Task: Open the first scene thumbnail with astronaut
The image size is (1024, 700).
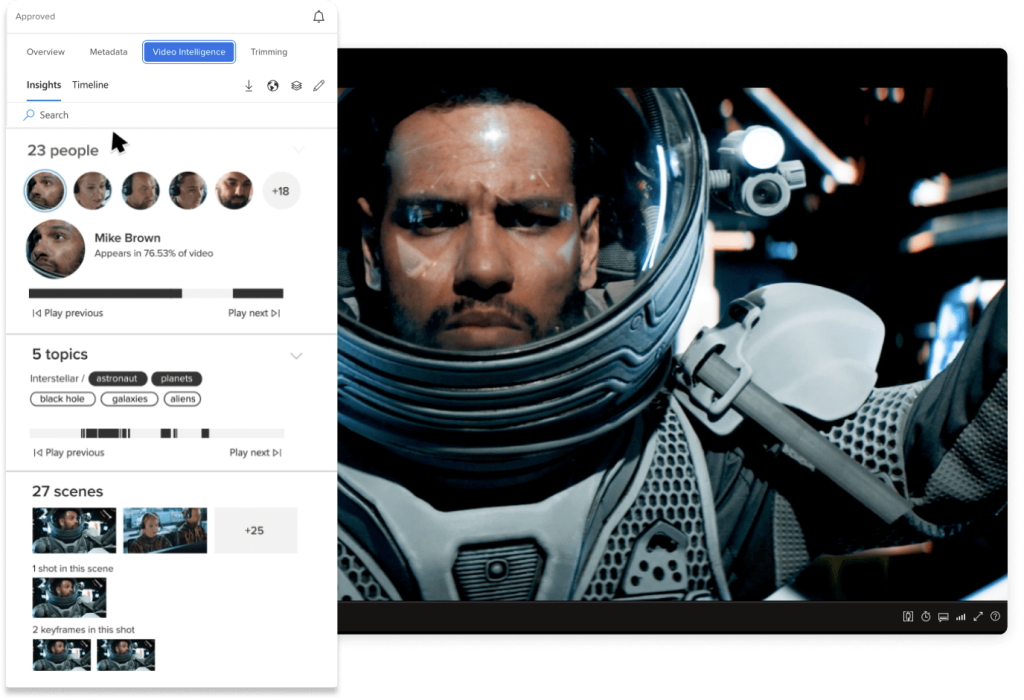Action: pos(74,530)
